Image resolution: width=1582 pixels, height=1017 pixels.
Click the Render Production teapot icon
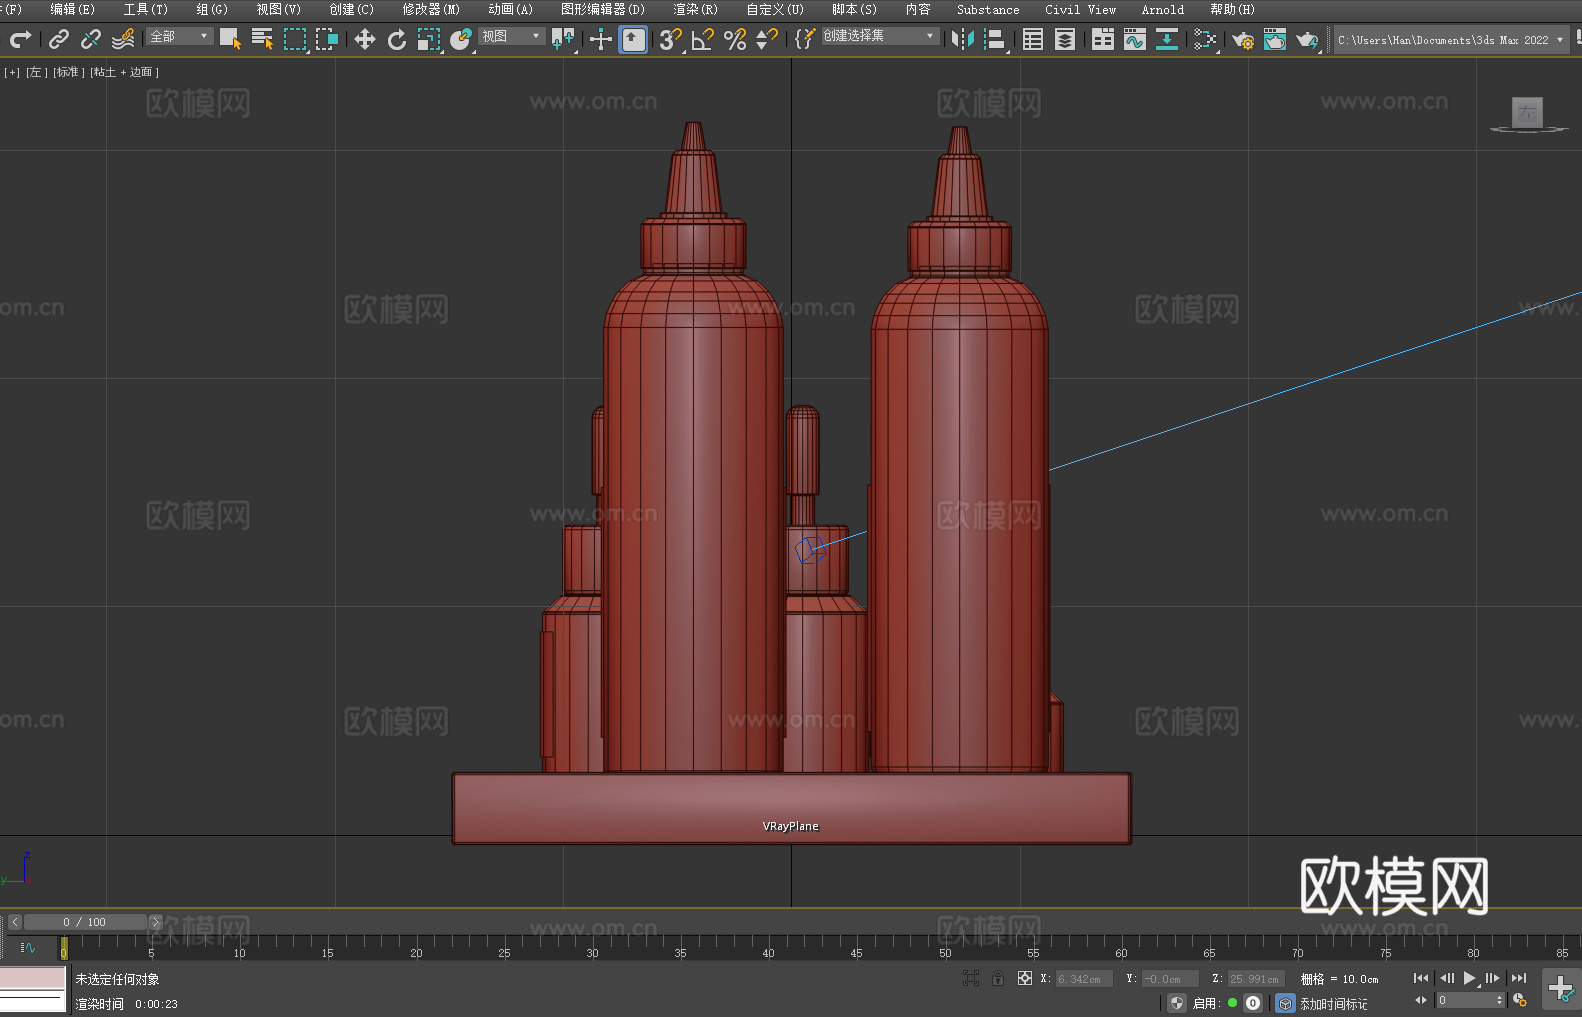click(1307, 39)
